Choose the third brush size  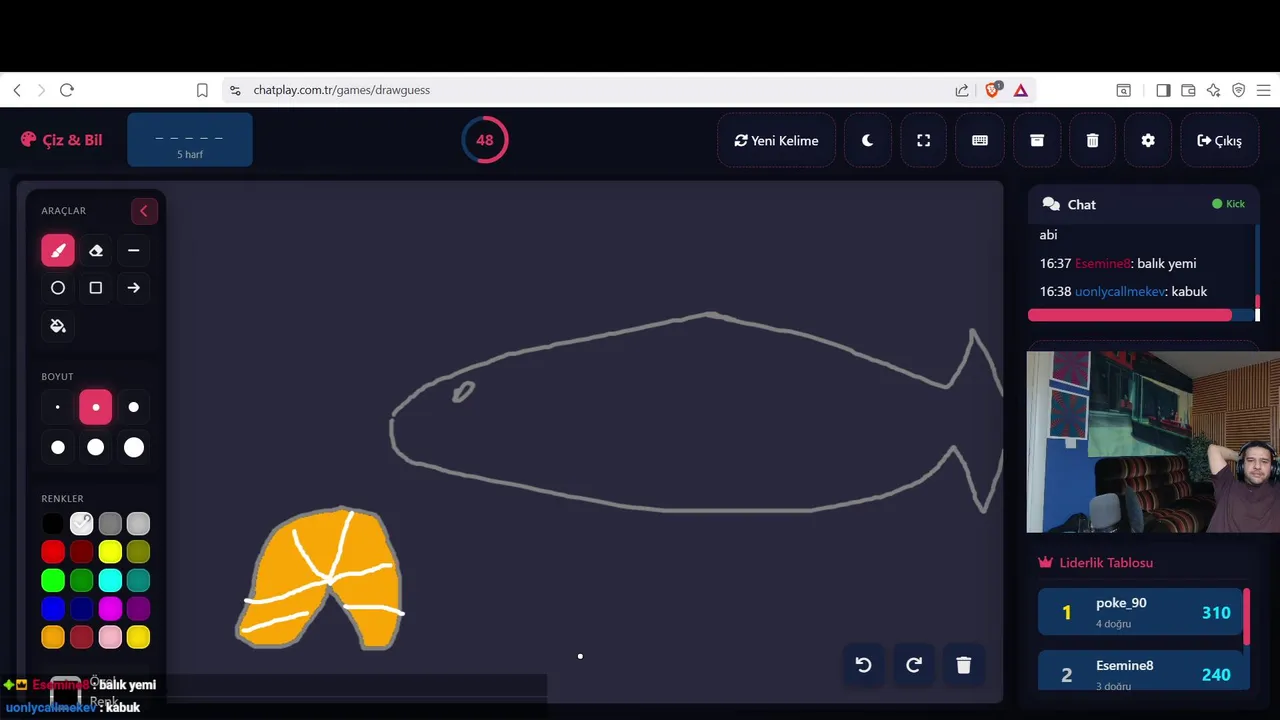(x=134, y=407)
